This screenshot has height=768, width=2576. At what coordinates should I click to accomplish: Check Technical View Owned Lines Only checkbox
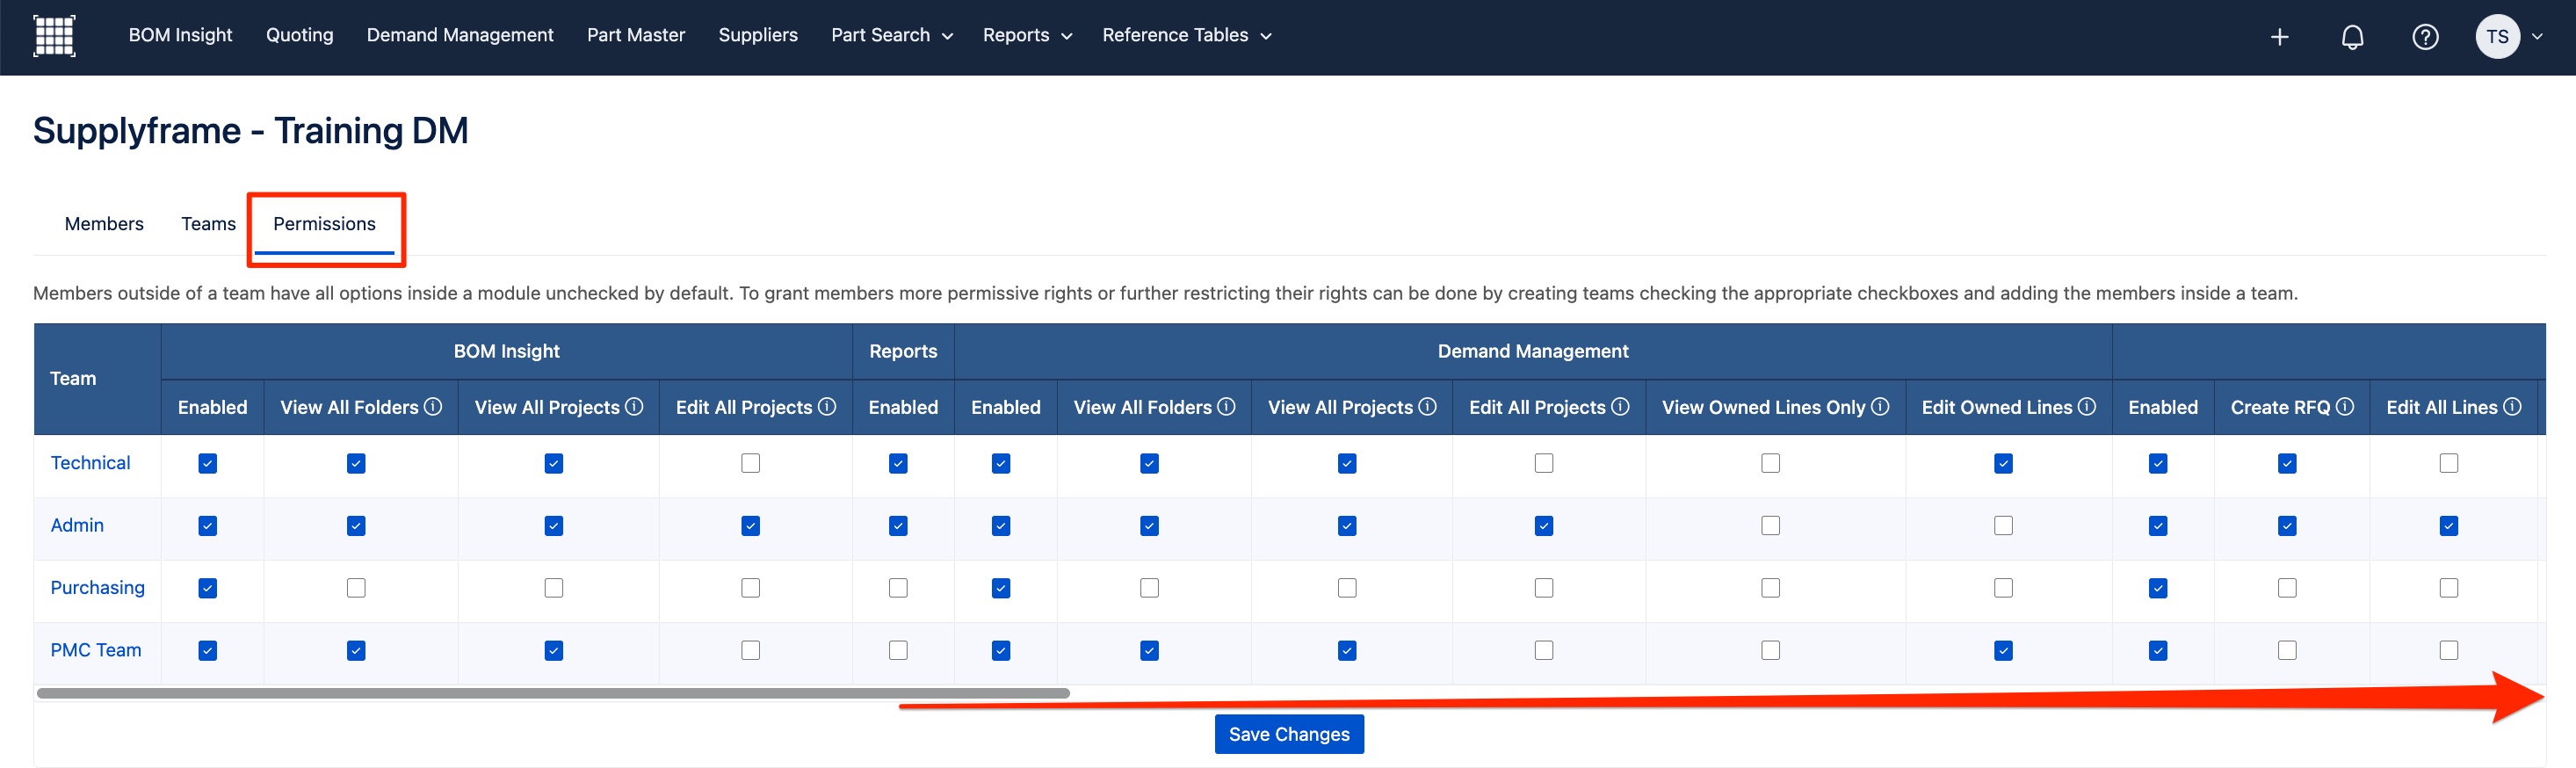[x=1771, y=464]
